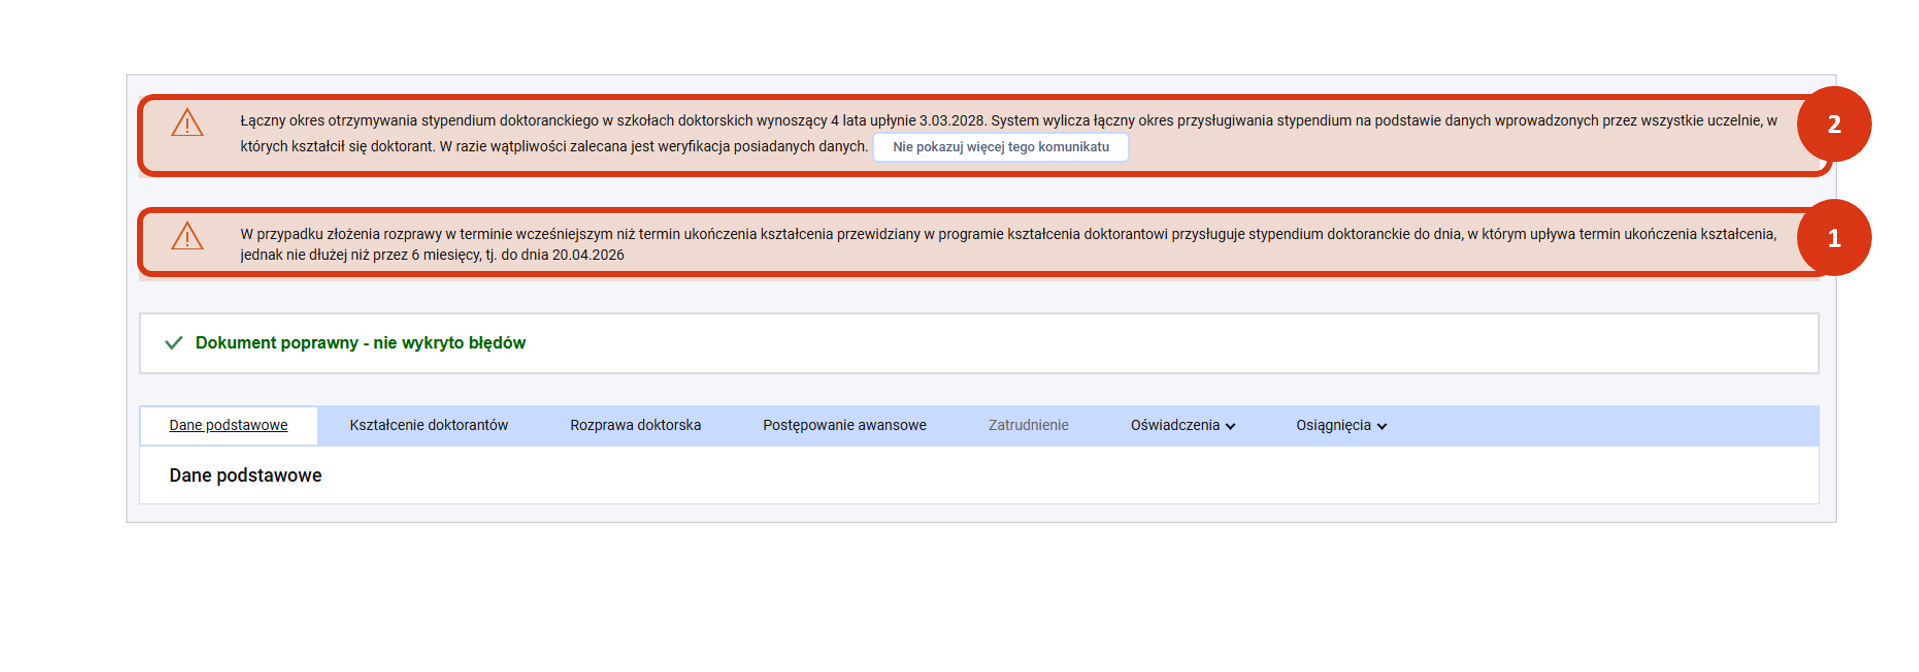The image size is (1919, 672).
Task: Click the warning triangle in the dissertation submission alert
Action: pos(187,237)
